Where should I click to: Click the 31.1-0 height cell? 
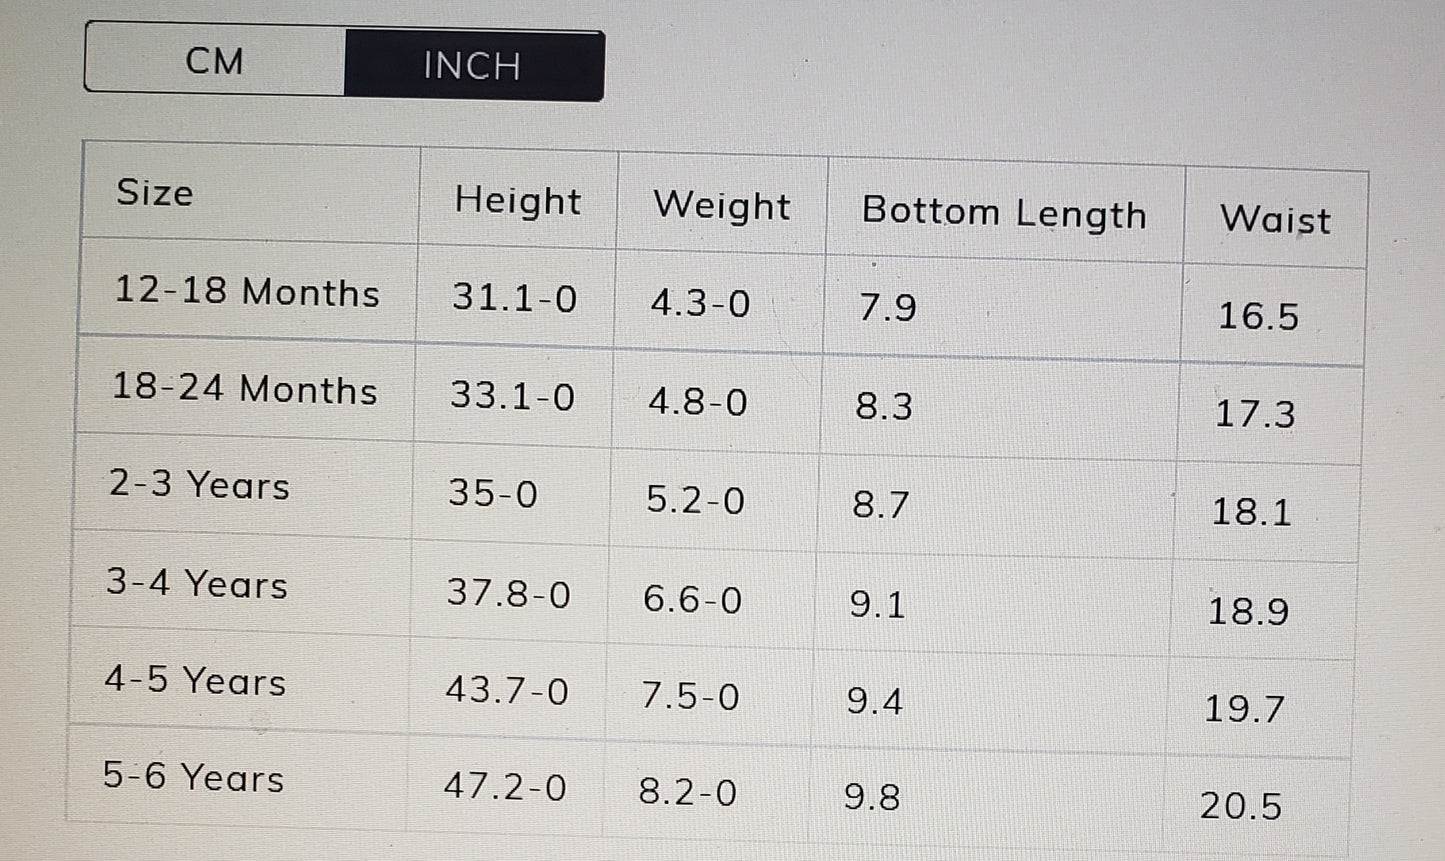coord(514,297)
